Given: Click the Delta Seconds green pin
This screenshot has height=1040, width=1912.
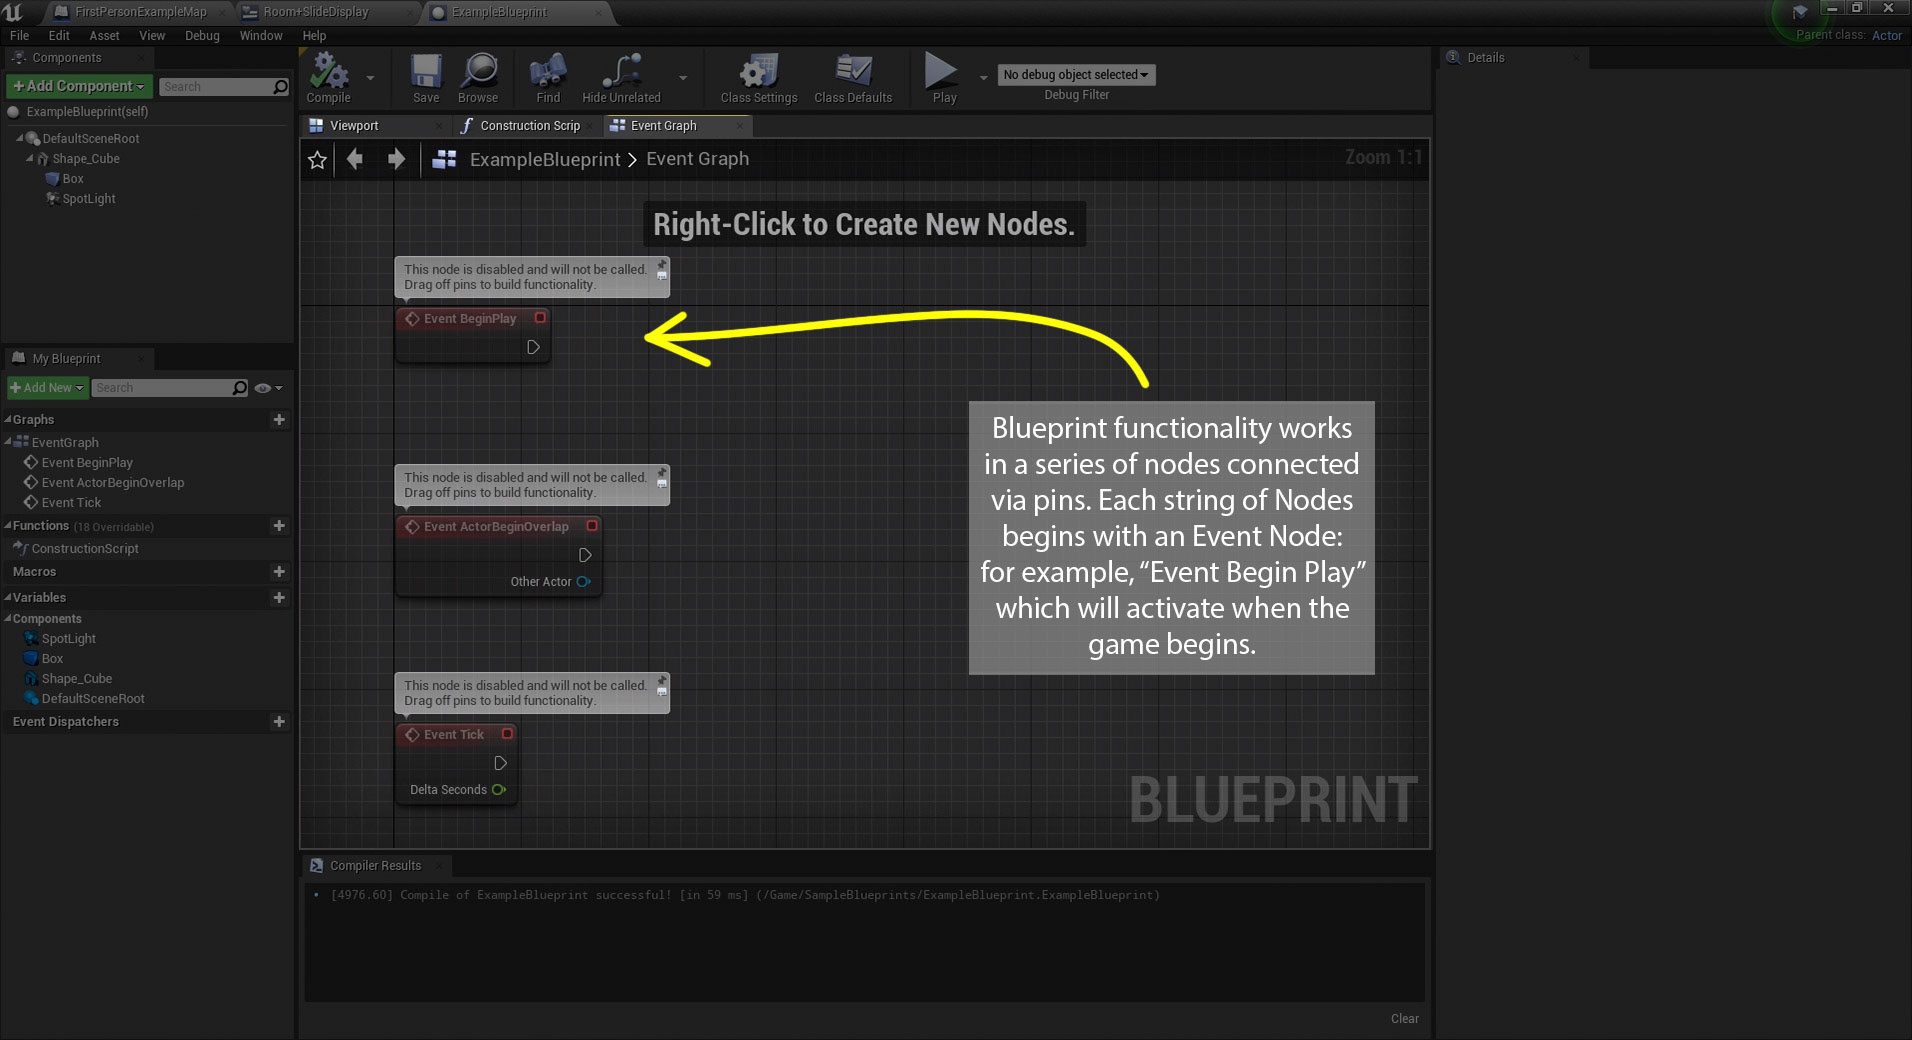Looking at the screenshot, I should point(498,790).
